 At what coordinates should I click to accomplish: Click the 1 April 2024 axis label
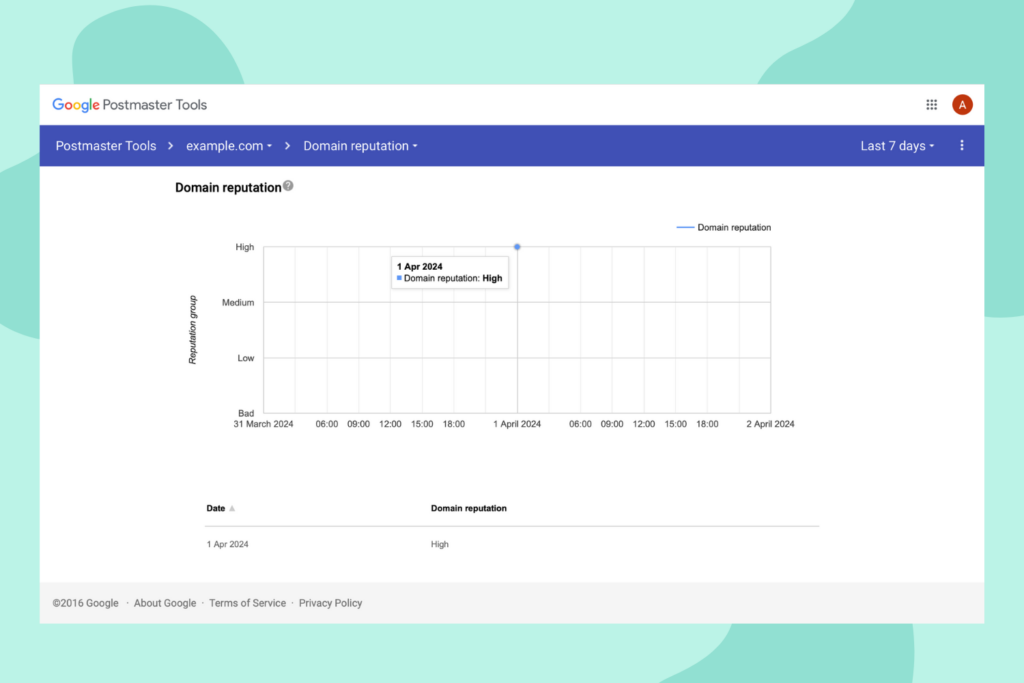tap(517, 424)
